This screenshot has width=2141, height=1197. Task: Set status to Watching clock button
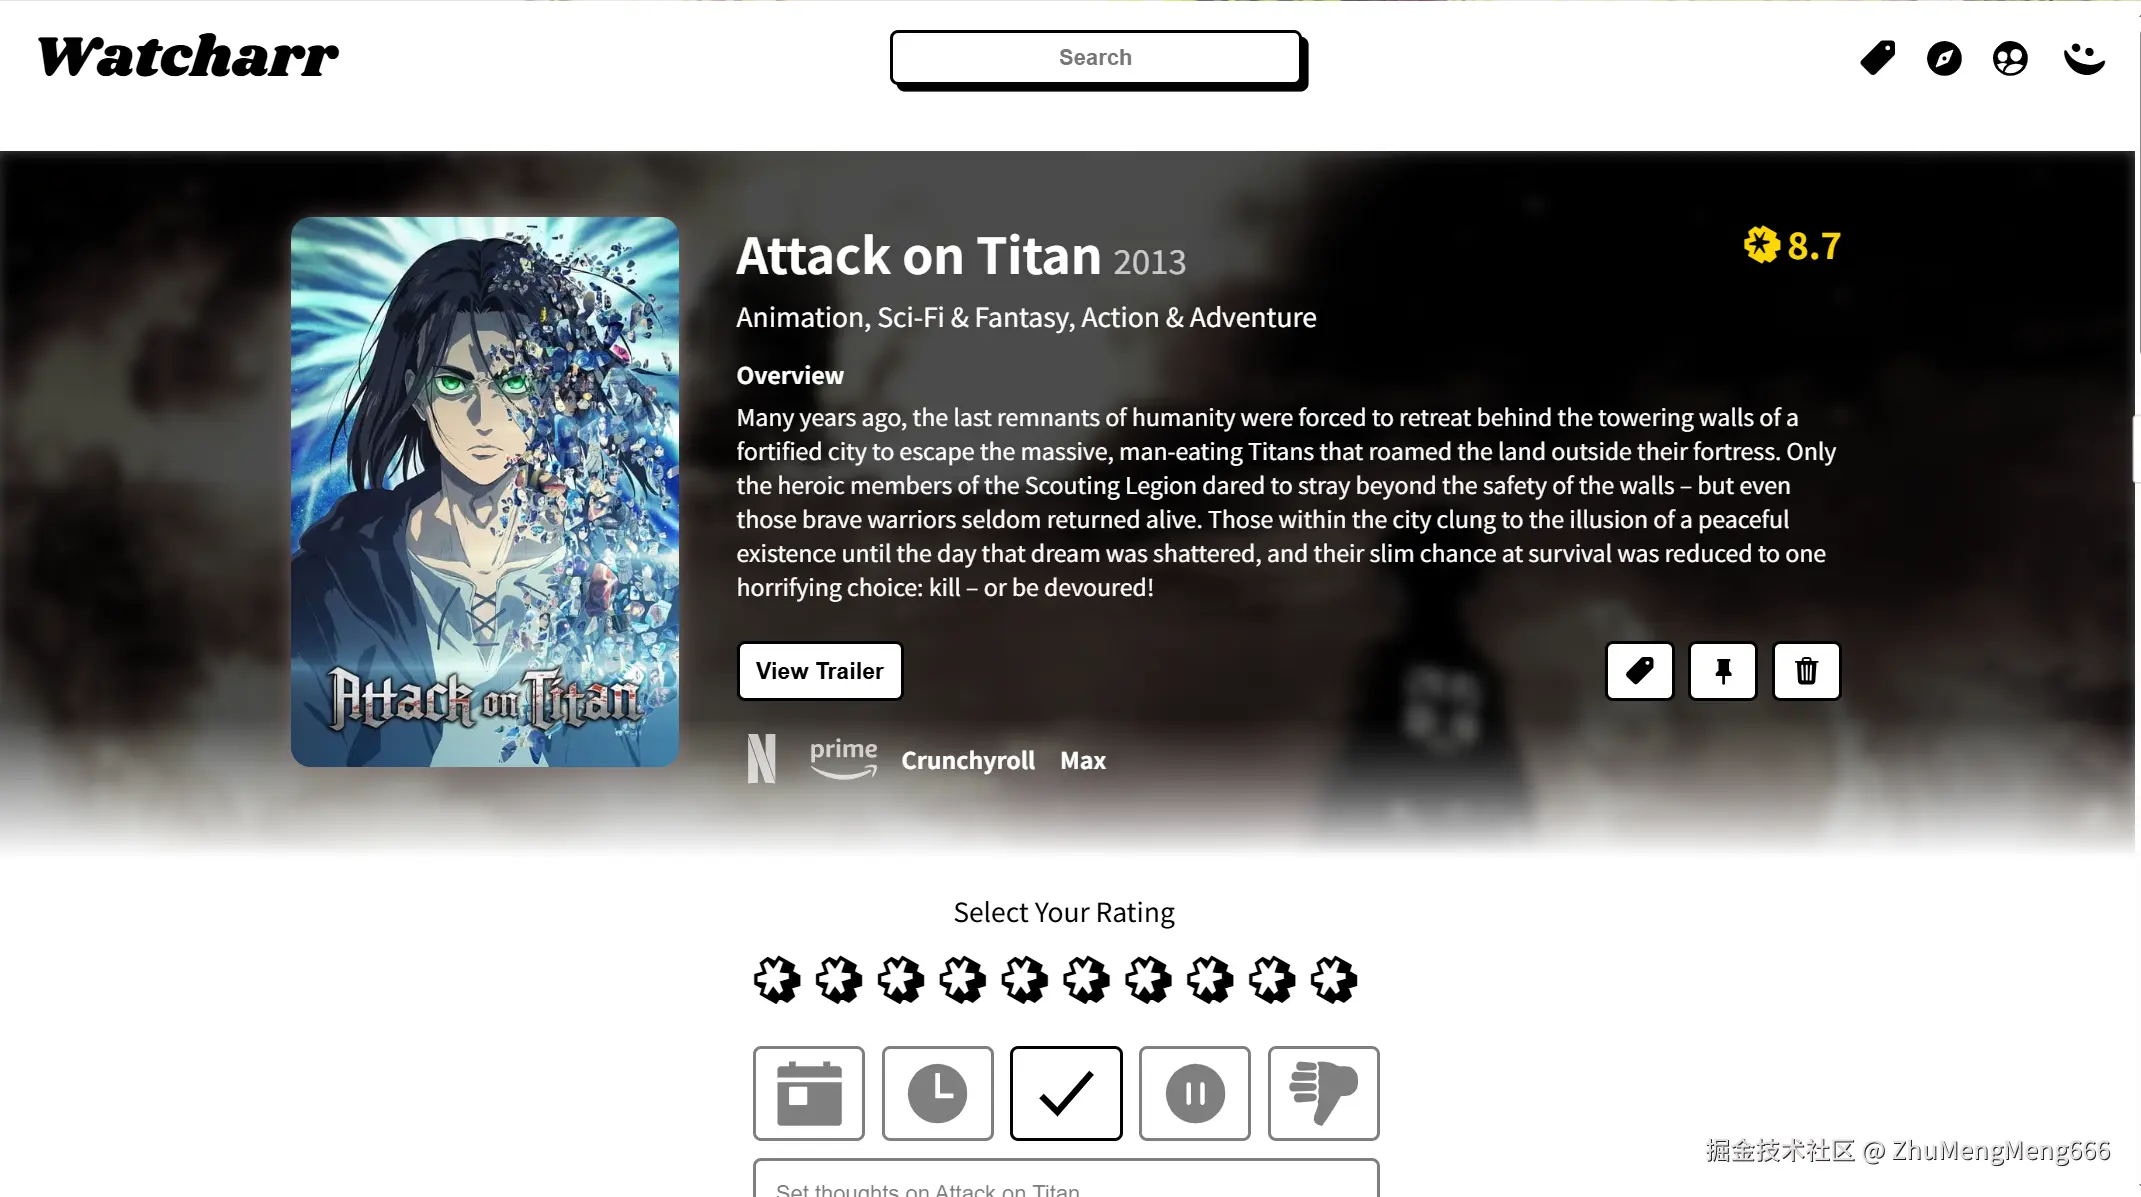tap(938, 1093)
